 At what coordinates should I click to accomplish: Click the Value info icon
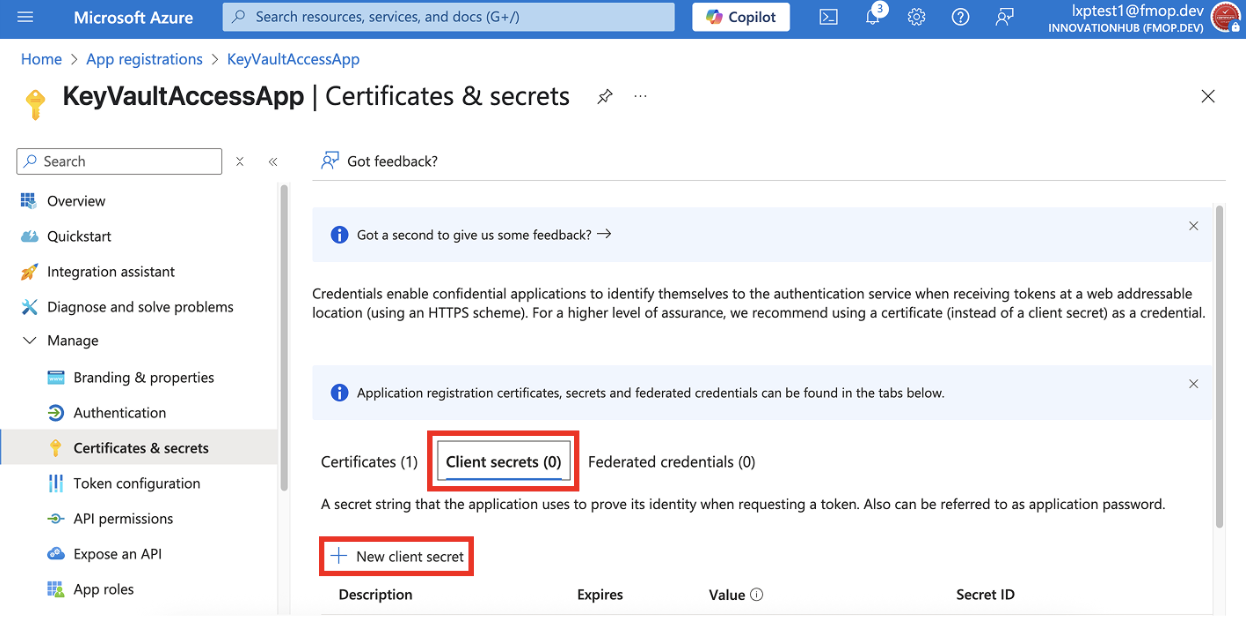click(x=757, y=594)
